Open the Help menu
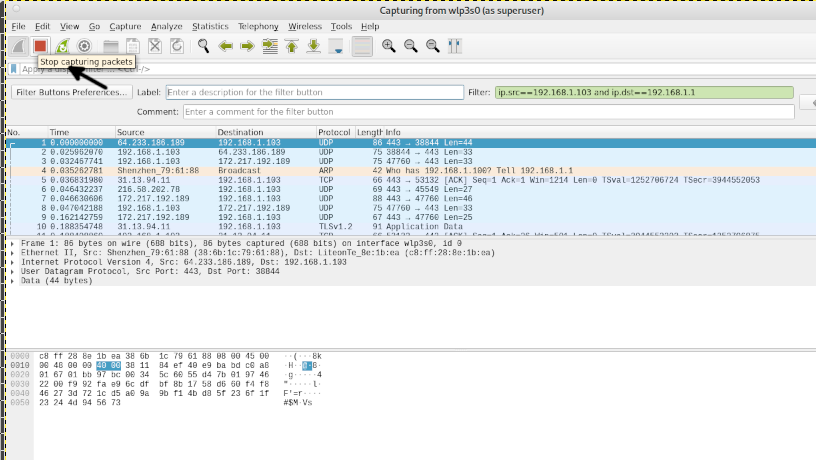This screenshot has height=460, width=816. pos(369,27)
